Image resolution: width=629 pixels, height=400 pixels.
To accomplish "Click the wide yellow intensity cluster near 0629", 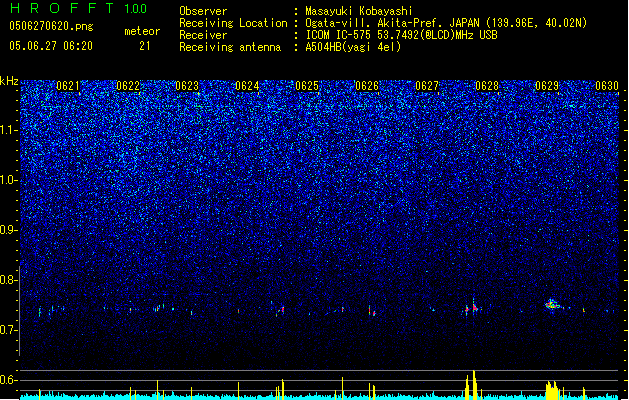I will [x=552, y=390].
